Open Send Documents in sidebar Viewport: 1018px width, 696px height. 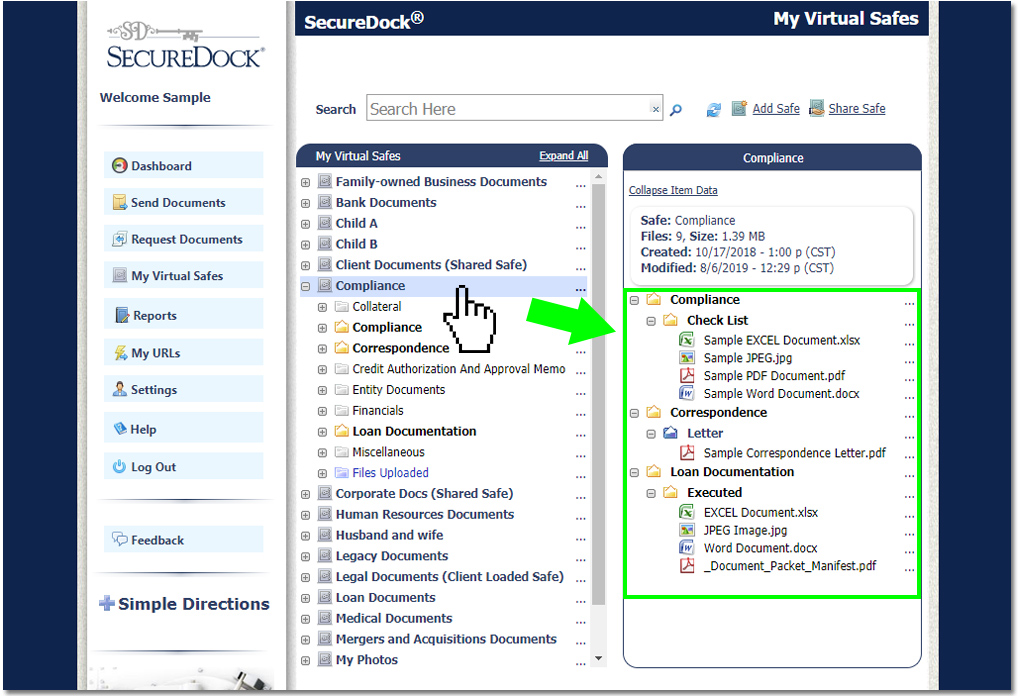tap(184, 203)
